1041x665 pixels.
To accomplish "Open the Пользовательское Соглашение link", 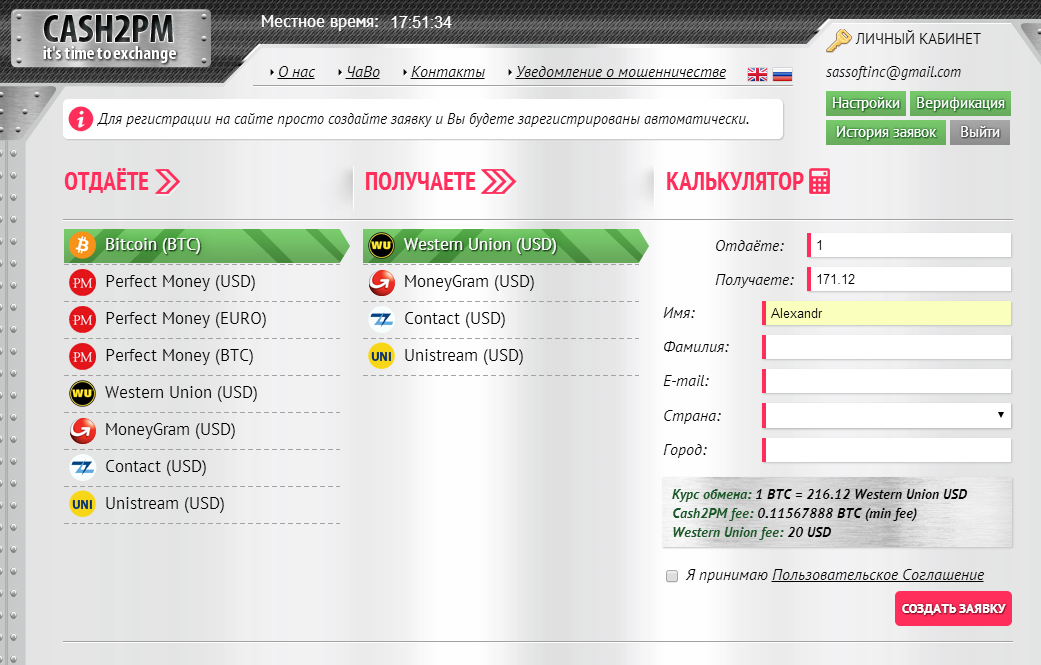I will (878, 575).
